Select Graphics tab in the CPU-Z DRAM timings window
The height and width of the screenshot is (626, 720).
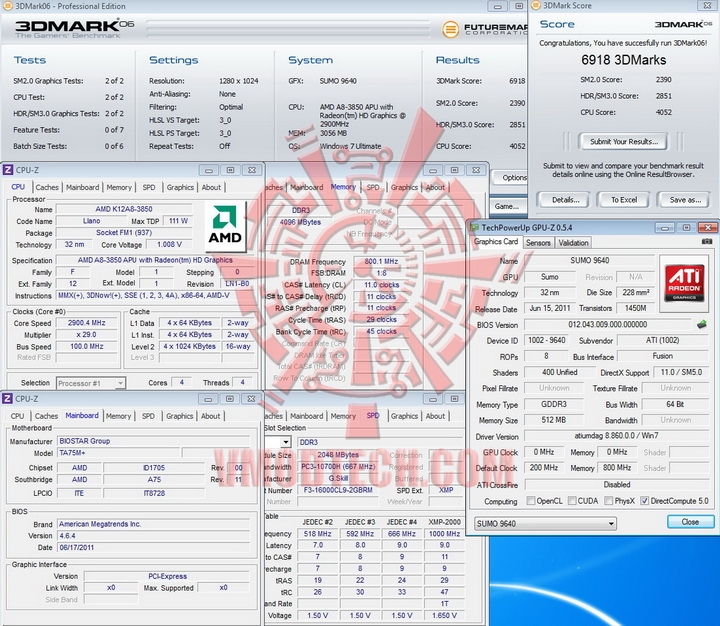click(x=404, y=187)
